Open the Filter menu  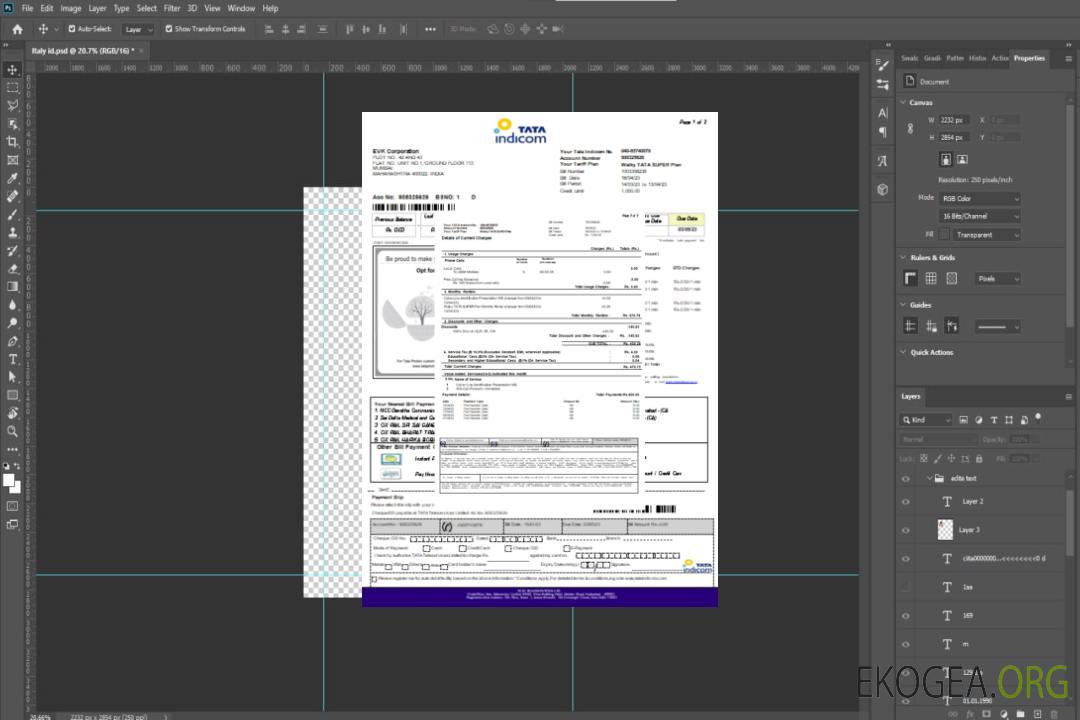(172, 8)
